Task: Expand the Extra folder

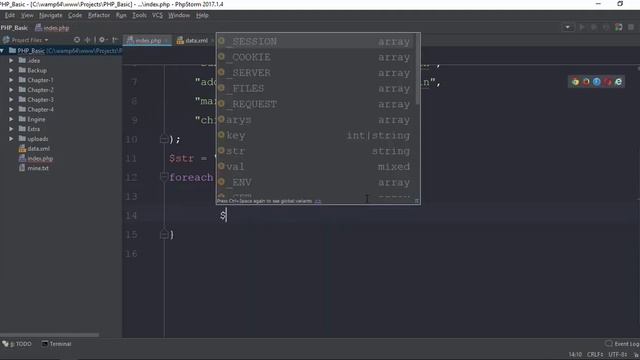Action: point(11,129)
